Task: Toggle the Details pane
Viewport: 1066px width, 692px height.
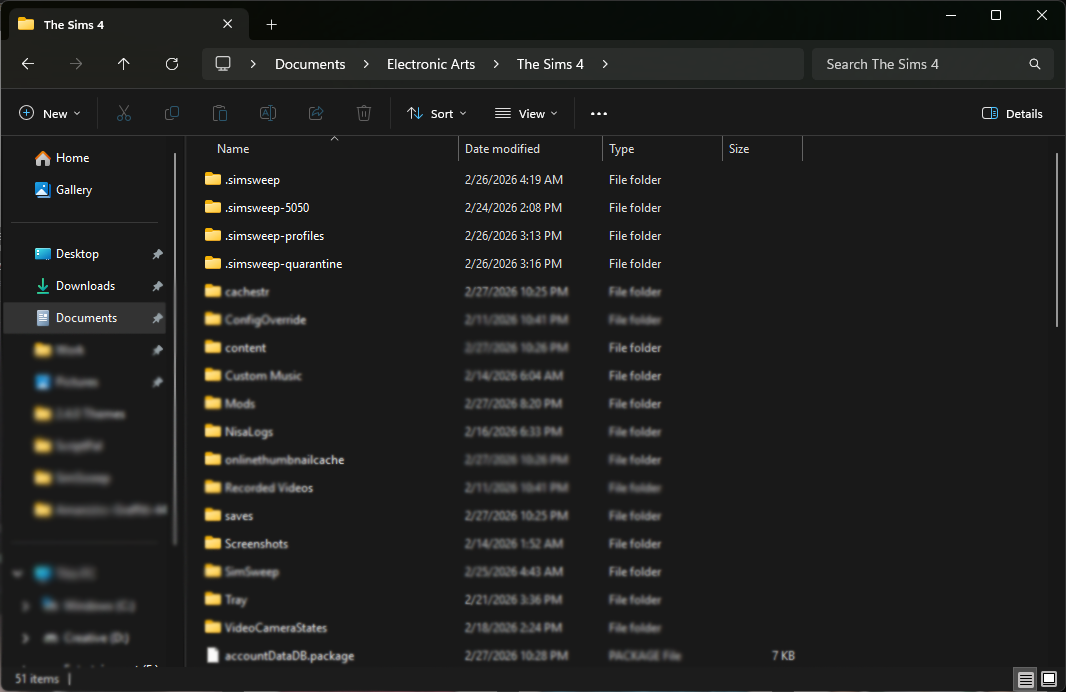Action: [x=1012, y=114]
